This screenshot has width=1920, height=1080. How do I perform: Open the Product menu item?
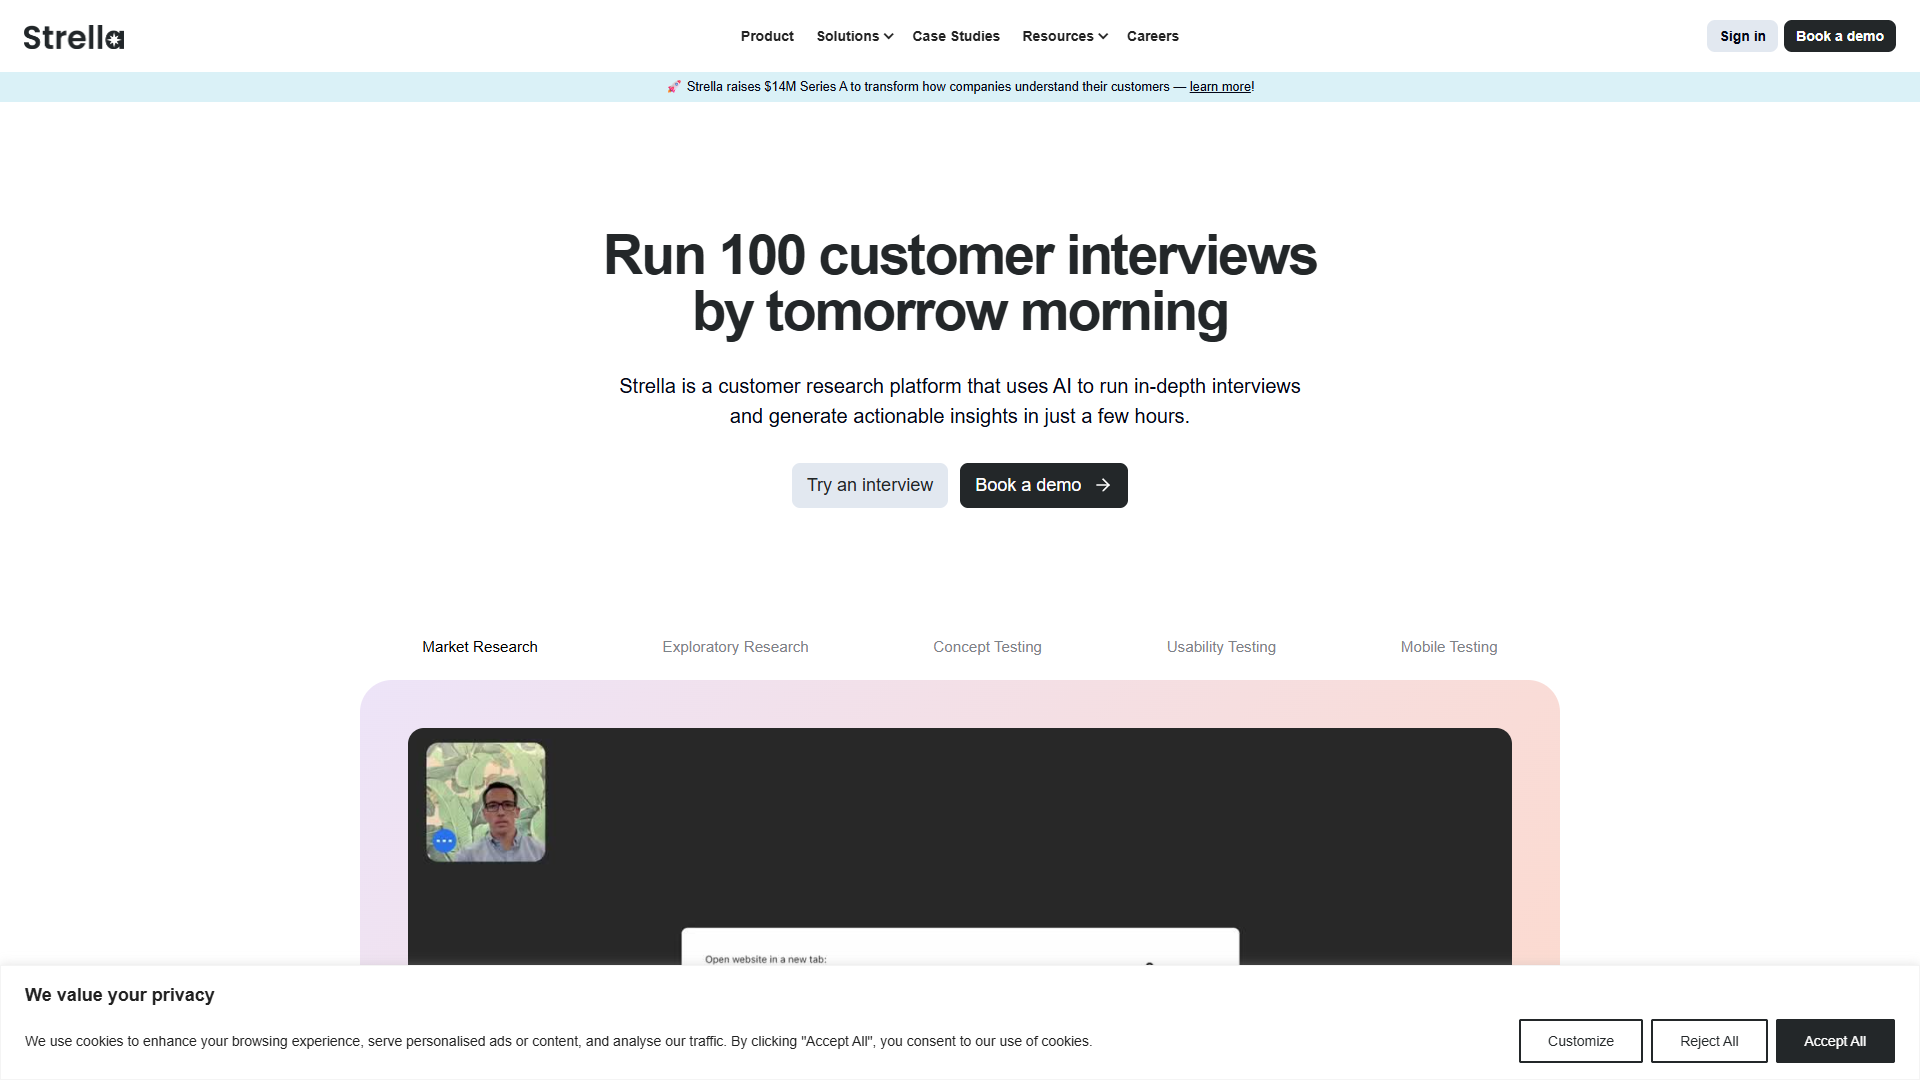click(767, 36)
